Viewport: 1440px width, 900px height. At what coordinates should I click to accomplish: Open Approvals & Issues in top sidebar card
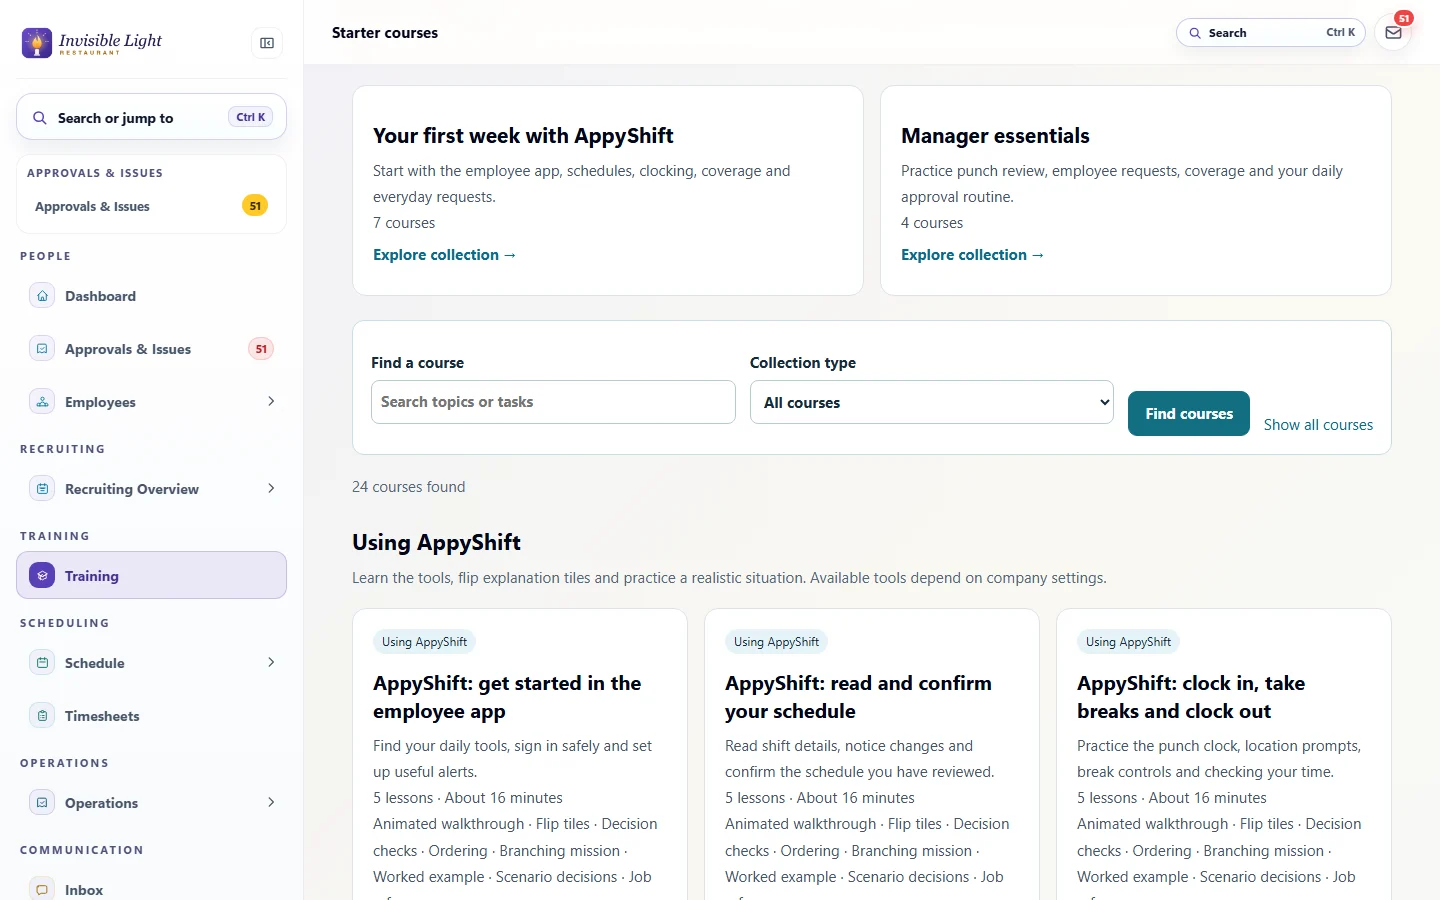coord(151,206)
